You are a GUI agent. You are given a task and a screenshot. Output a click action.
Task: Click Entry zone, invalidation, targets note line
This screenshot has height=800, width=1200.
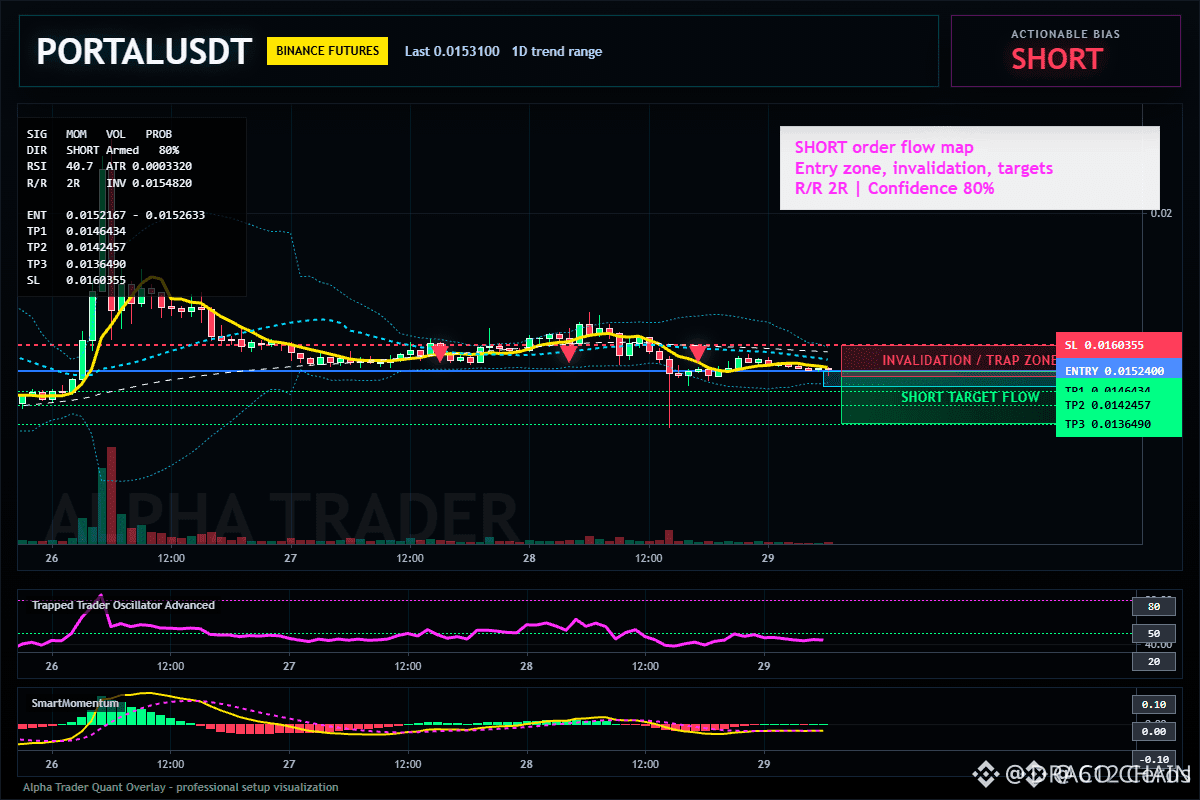[924, 168]
